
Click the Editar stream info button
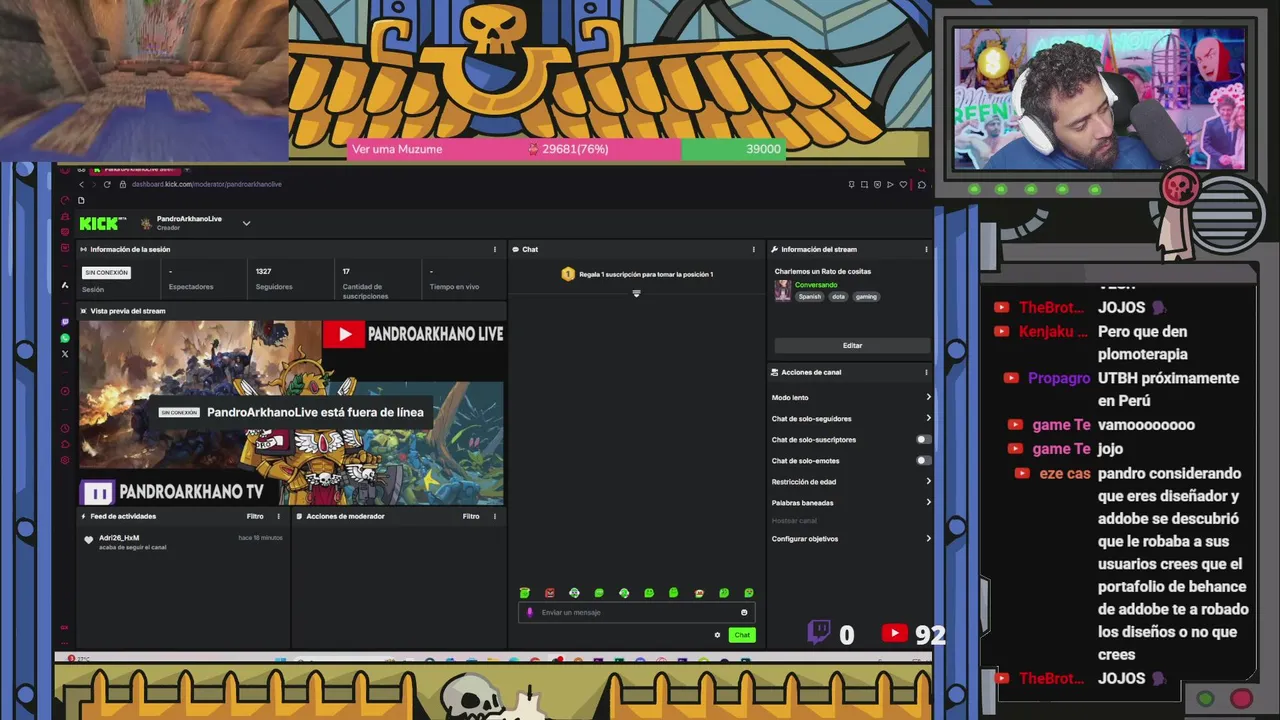(852, 345)
